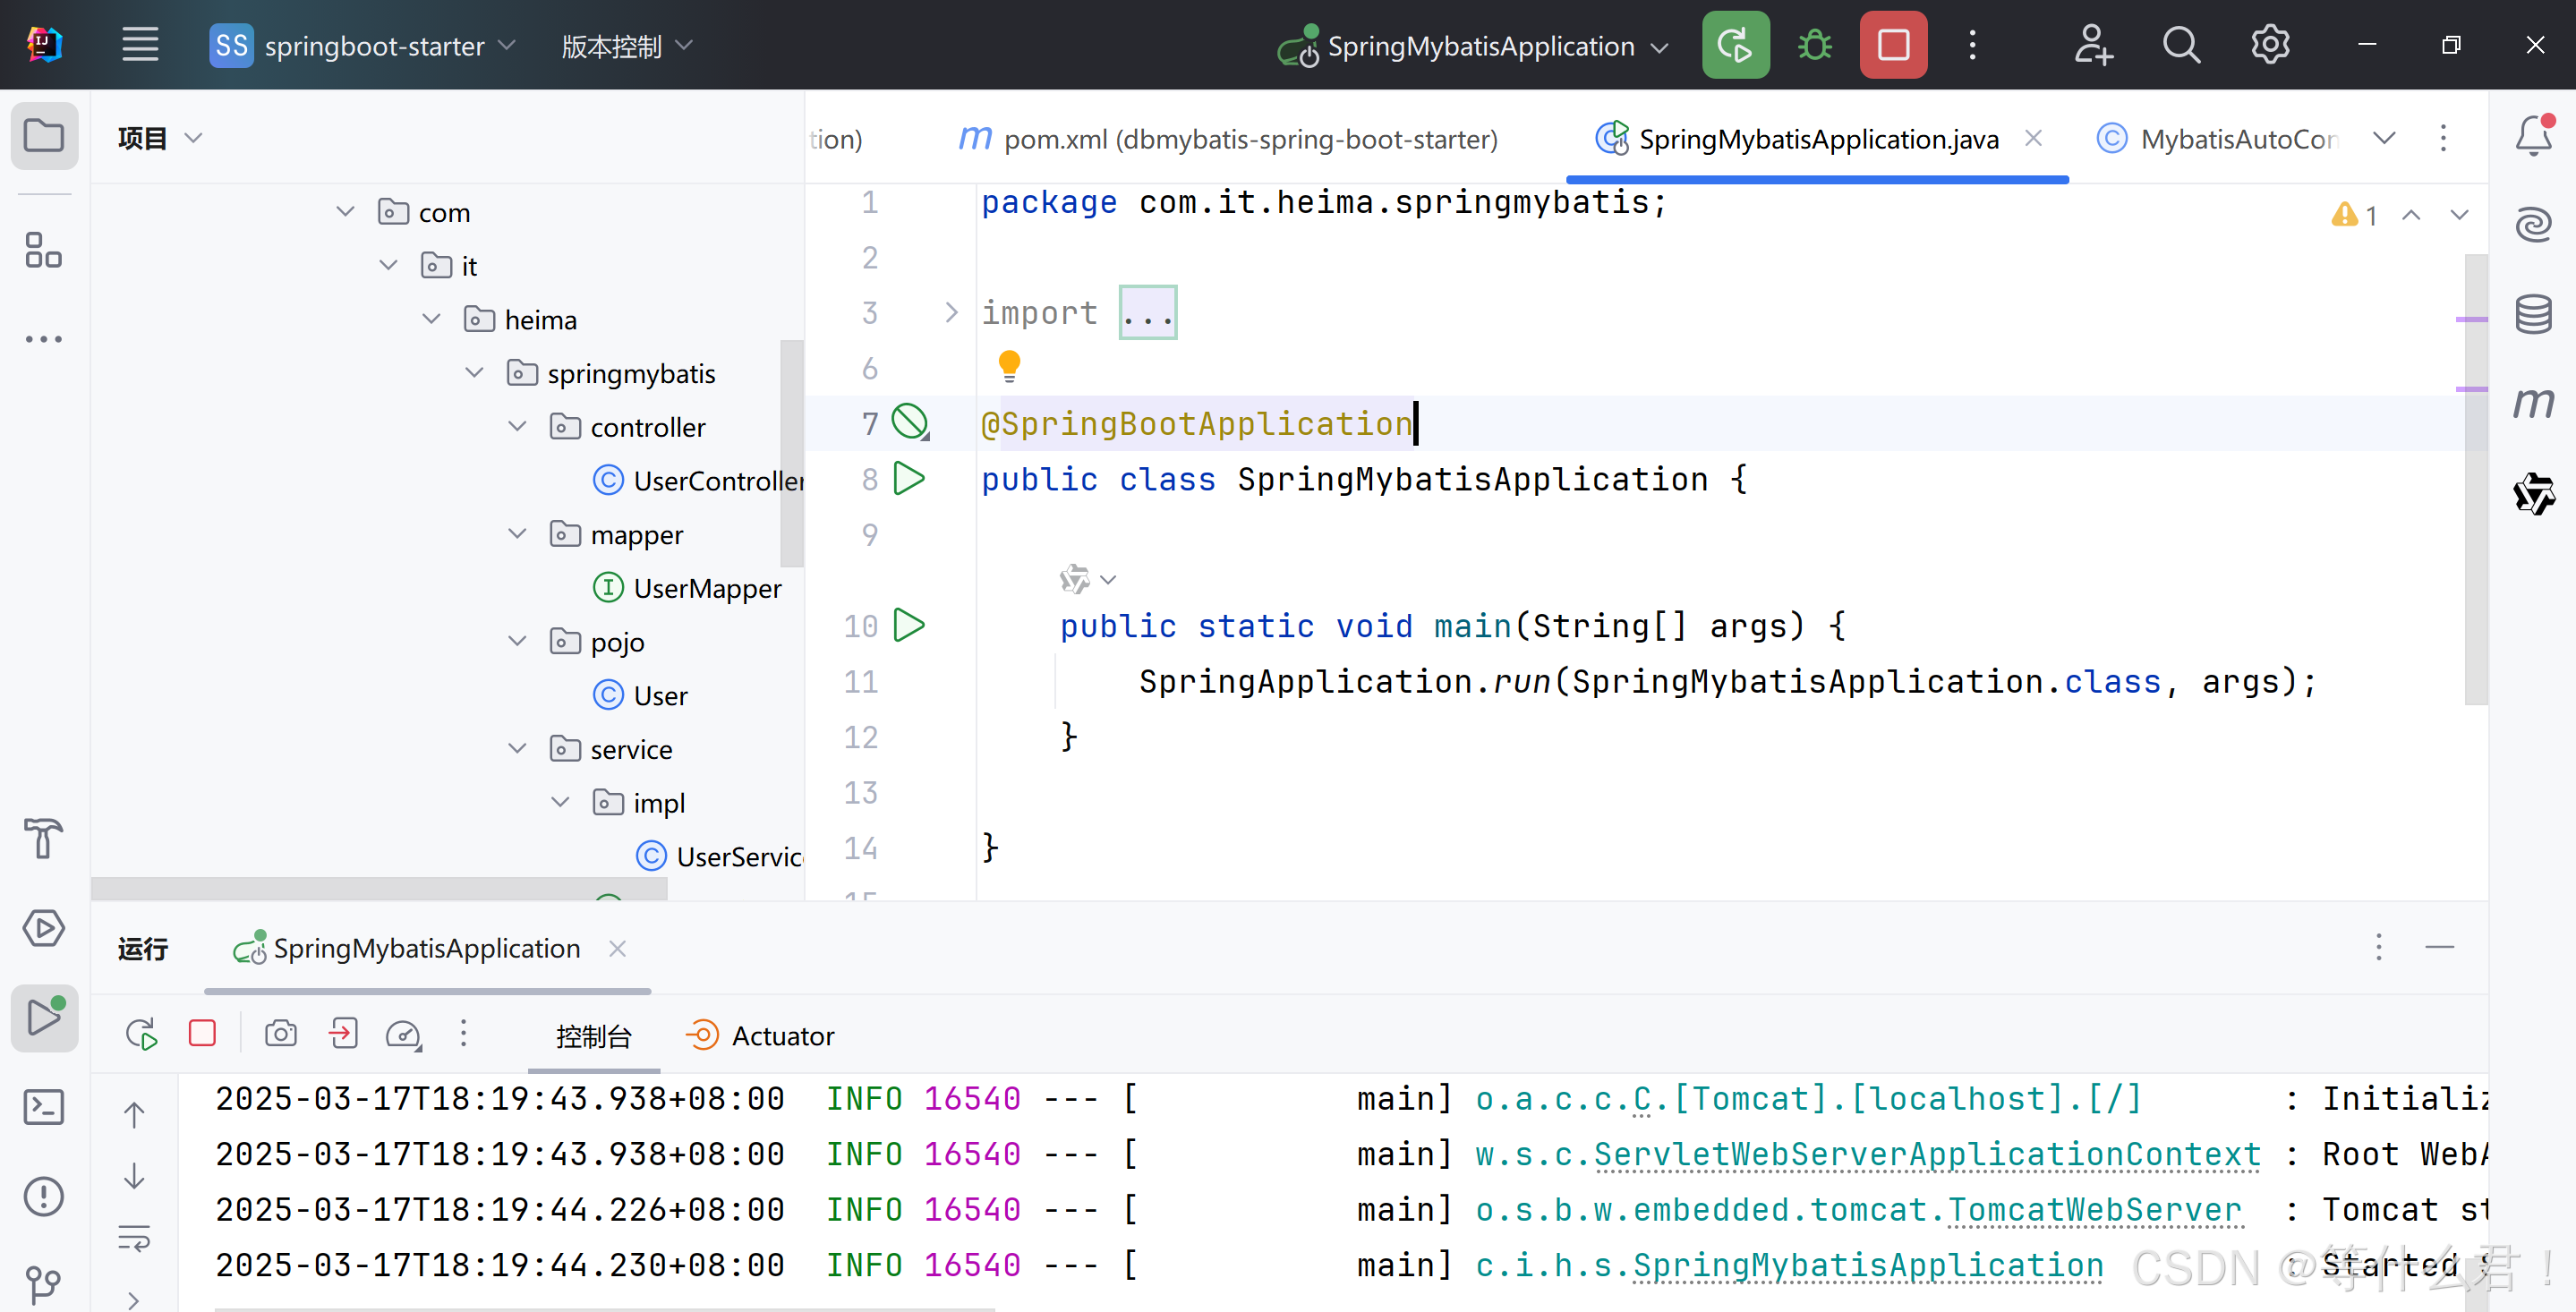This screenshot has width=2576, height=1312.
Task: Toggle the Project tool window folder icon
Action: click(x=43, y=136)
